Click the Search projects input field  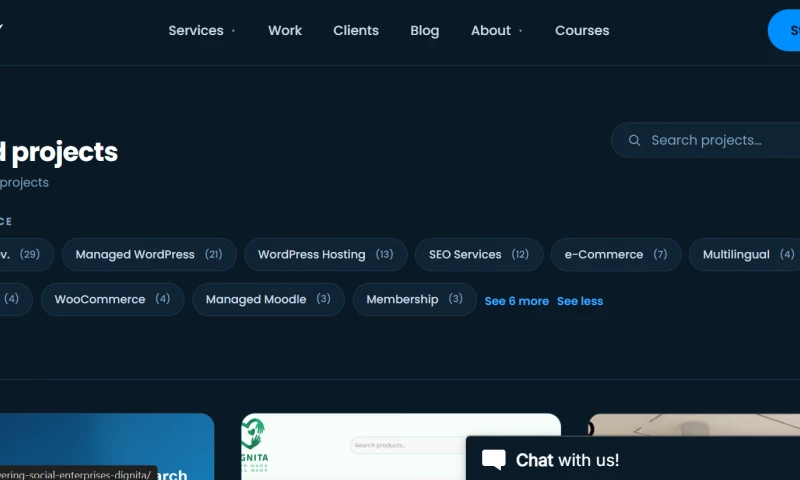pyautogui.click(x=706, y=140)
